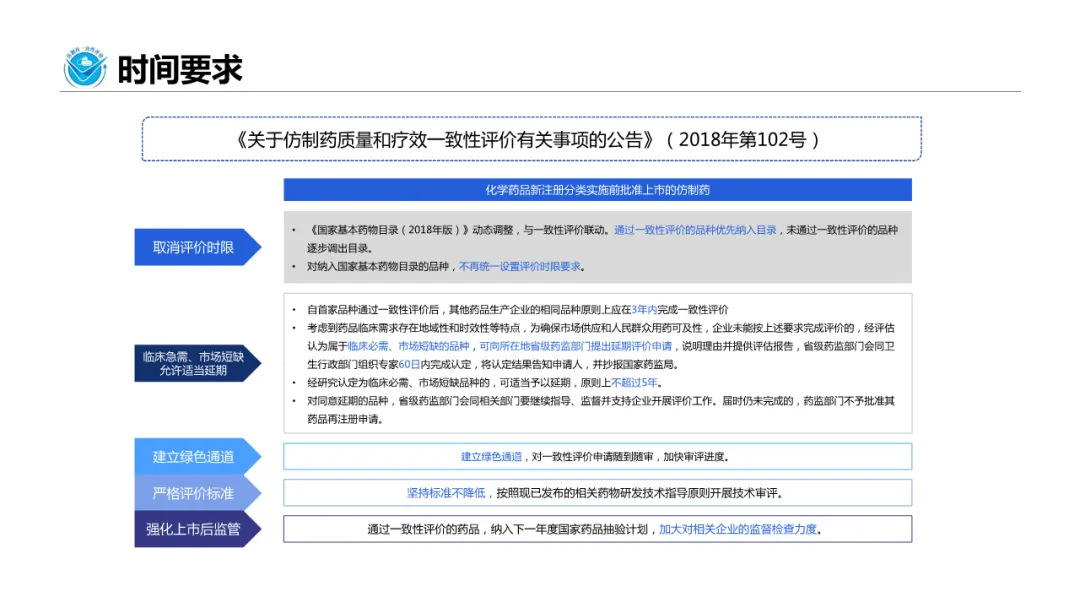
Task: Click blue text 通过一致性评价的品种优先纳入目录
Action: click(695, 230)
